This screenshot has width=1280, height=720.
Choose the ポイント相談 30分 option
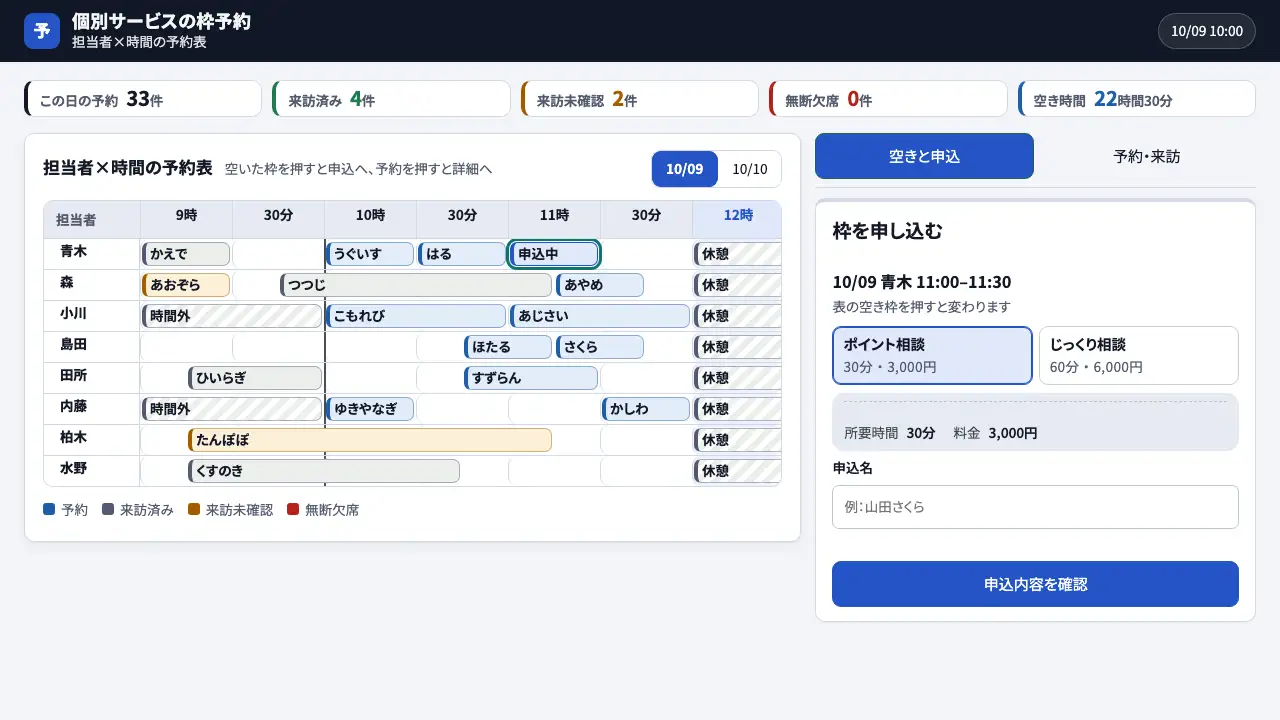click(932, 355)
